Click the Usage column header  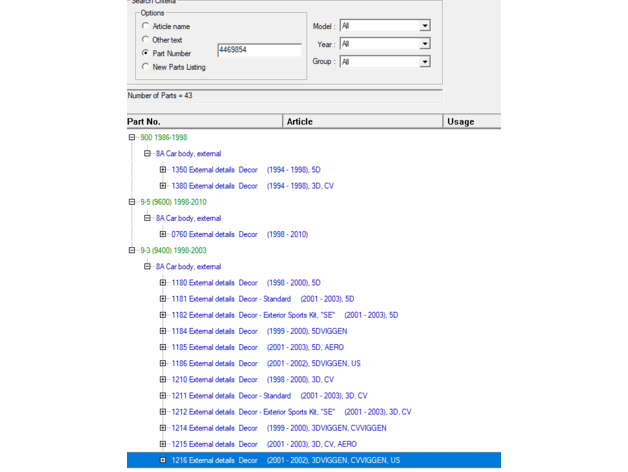tap(472, 122)
